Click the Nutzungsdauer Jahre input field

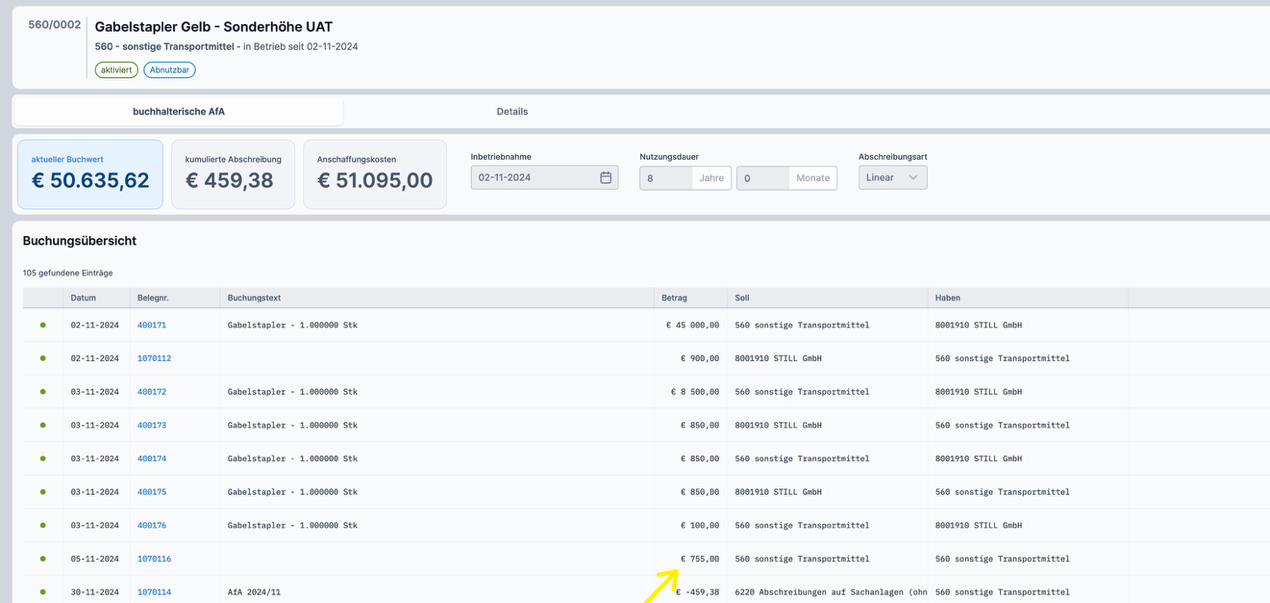click(x=666, y=178)
